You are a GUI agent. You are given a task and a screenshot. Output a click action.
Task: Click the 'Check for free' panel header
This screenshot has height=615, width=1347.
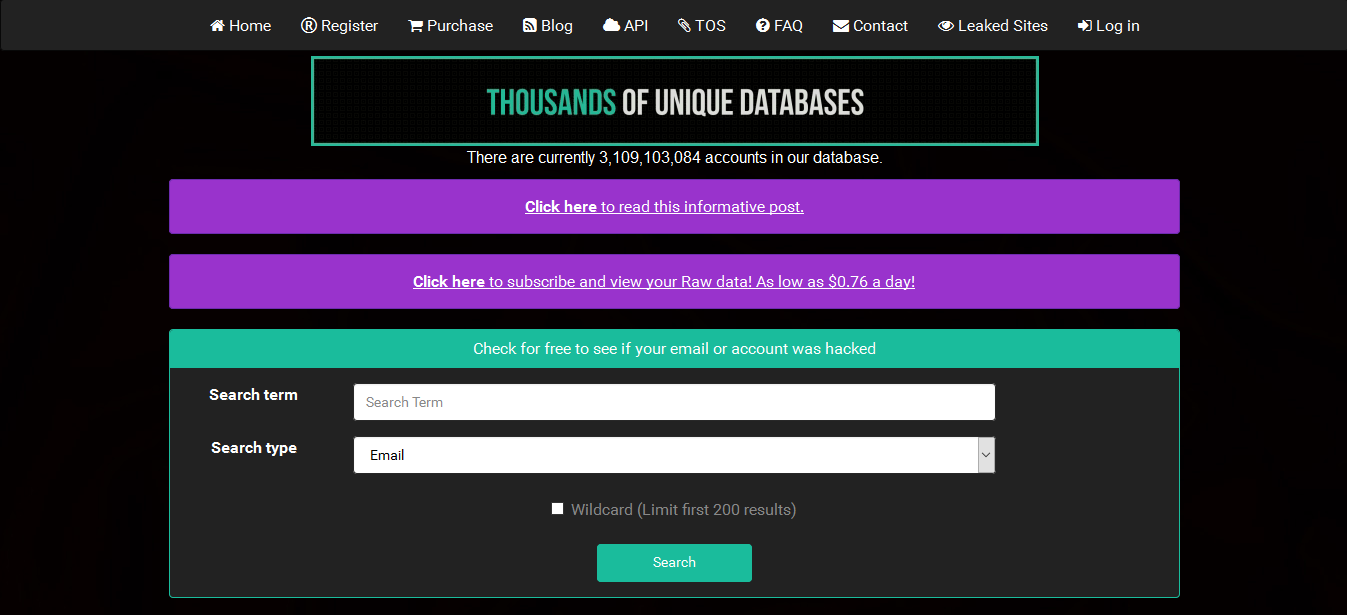tap(674, 349)
